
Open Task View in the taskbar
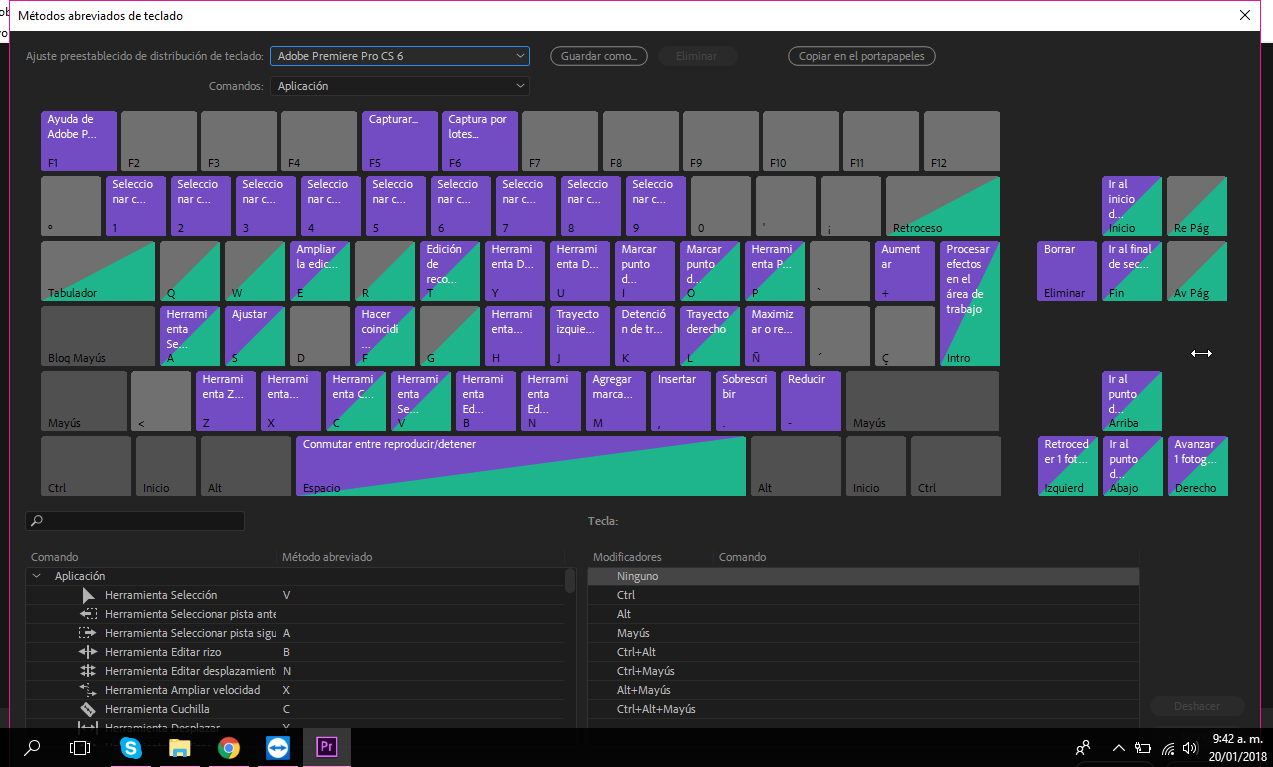(80, 747)
